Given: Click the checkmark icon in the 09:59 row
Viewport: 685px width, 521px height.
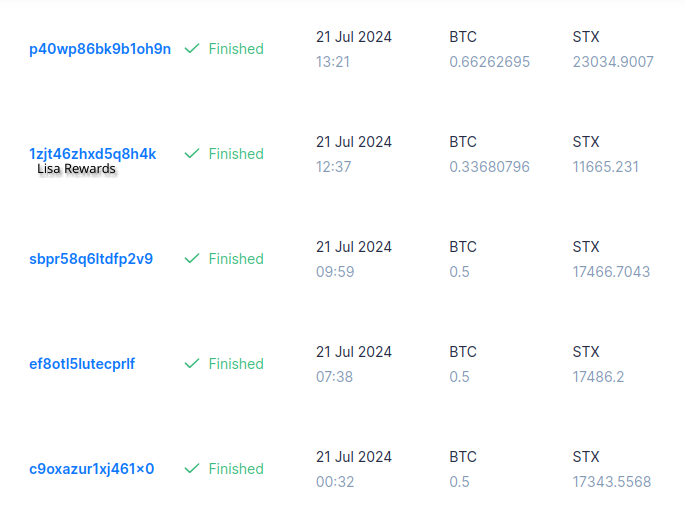Looking at the screenshot, I should tap(192, 259).
